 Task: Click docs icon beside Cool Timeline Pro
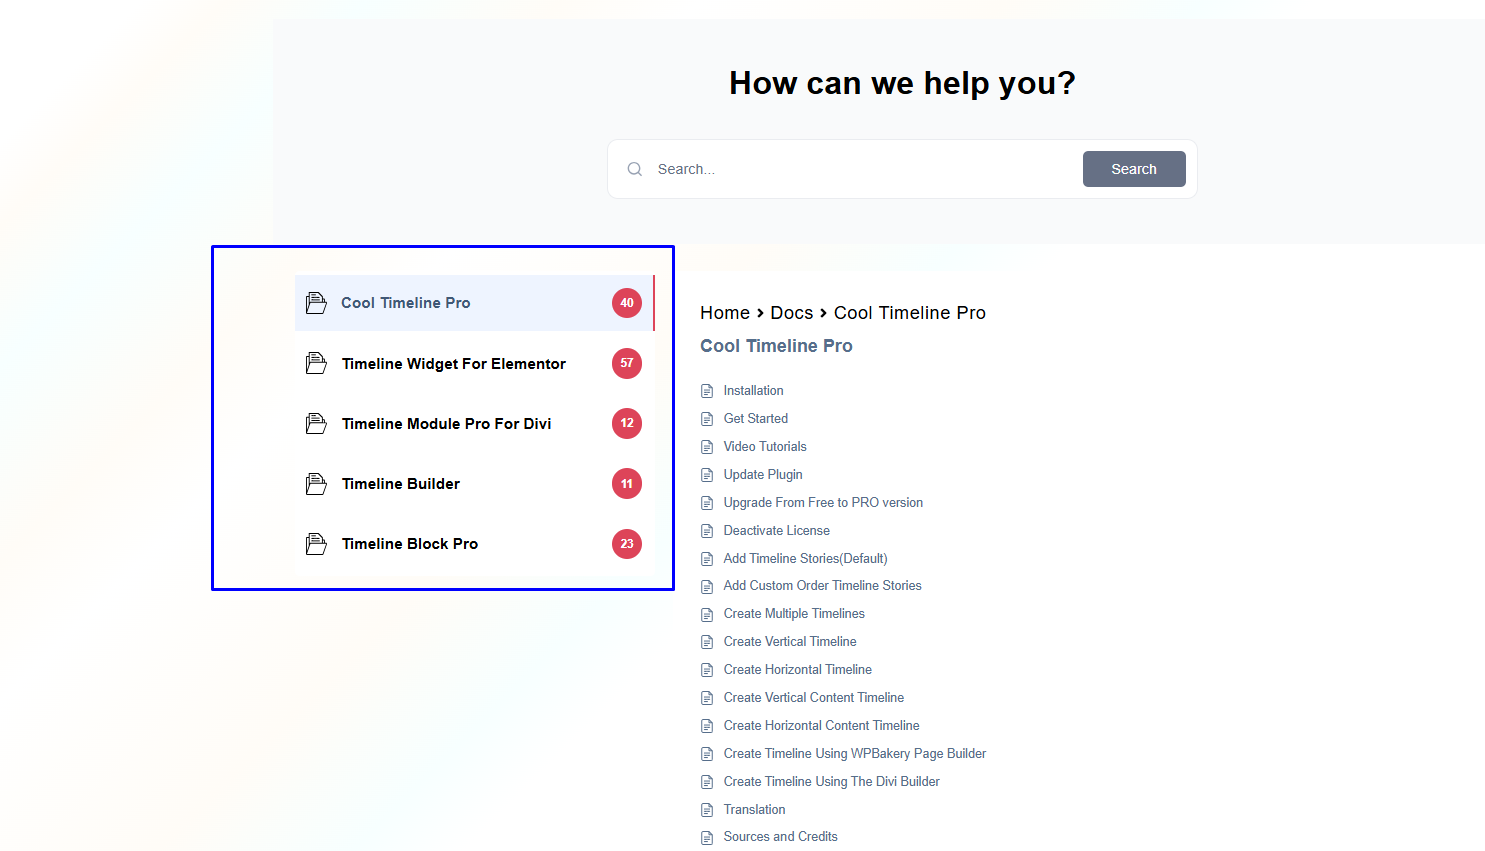[316, 303]
